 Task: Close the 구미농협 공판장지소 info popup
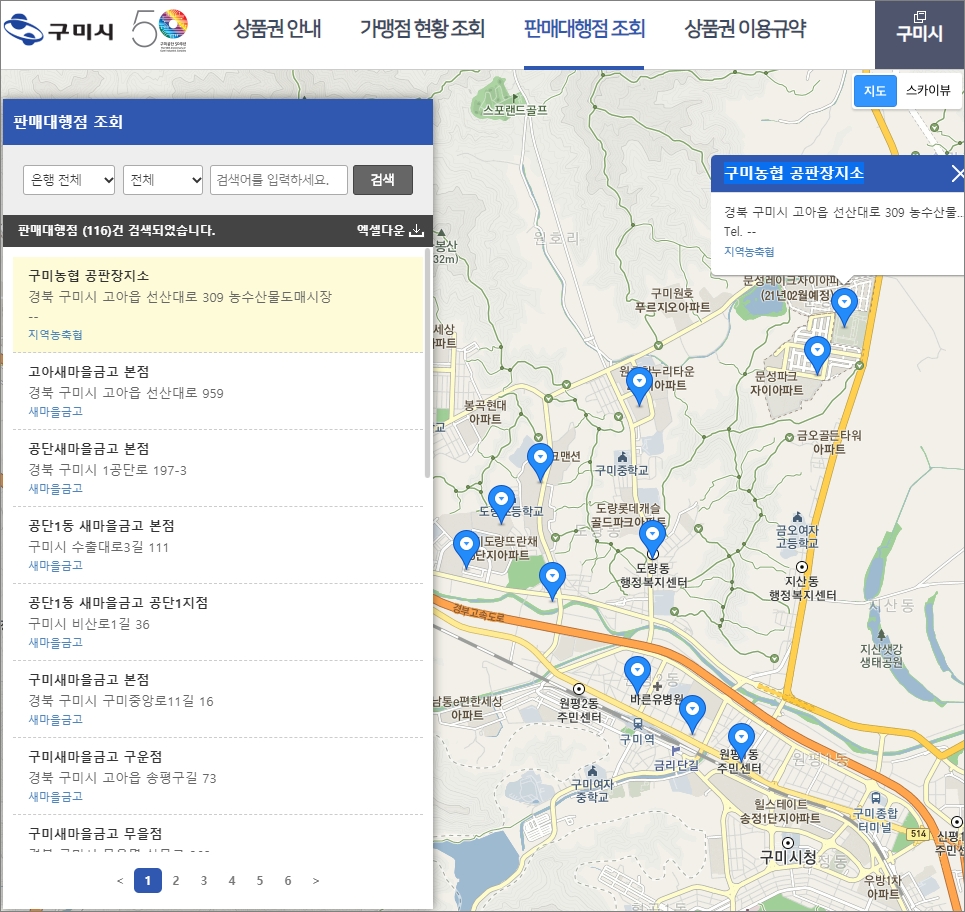957,174
